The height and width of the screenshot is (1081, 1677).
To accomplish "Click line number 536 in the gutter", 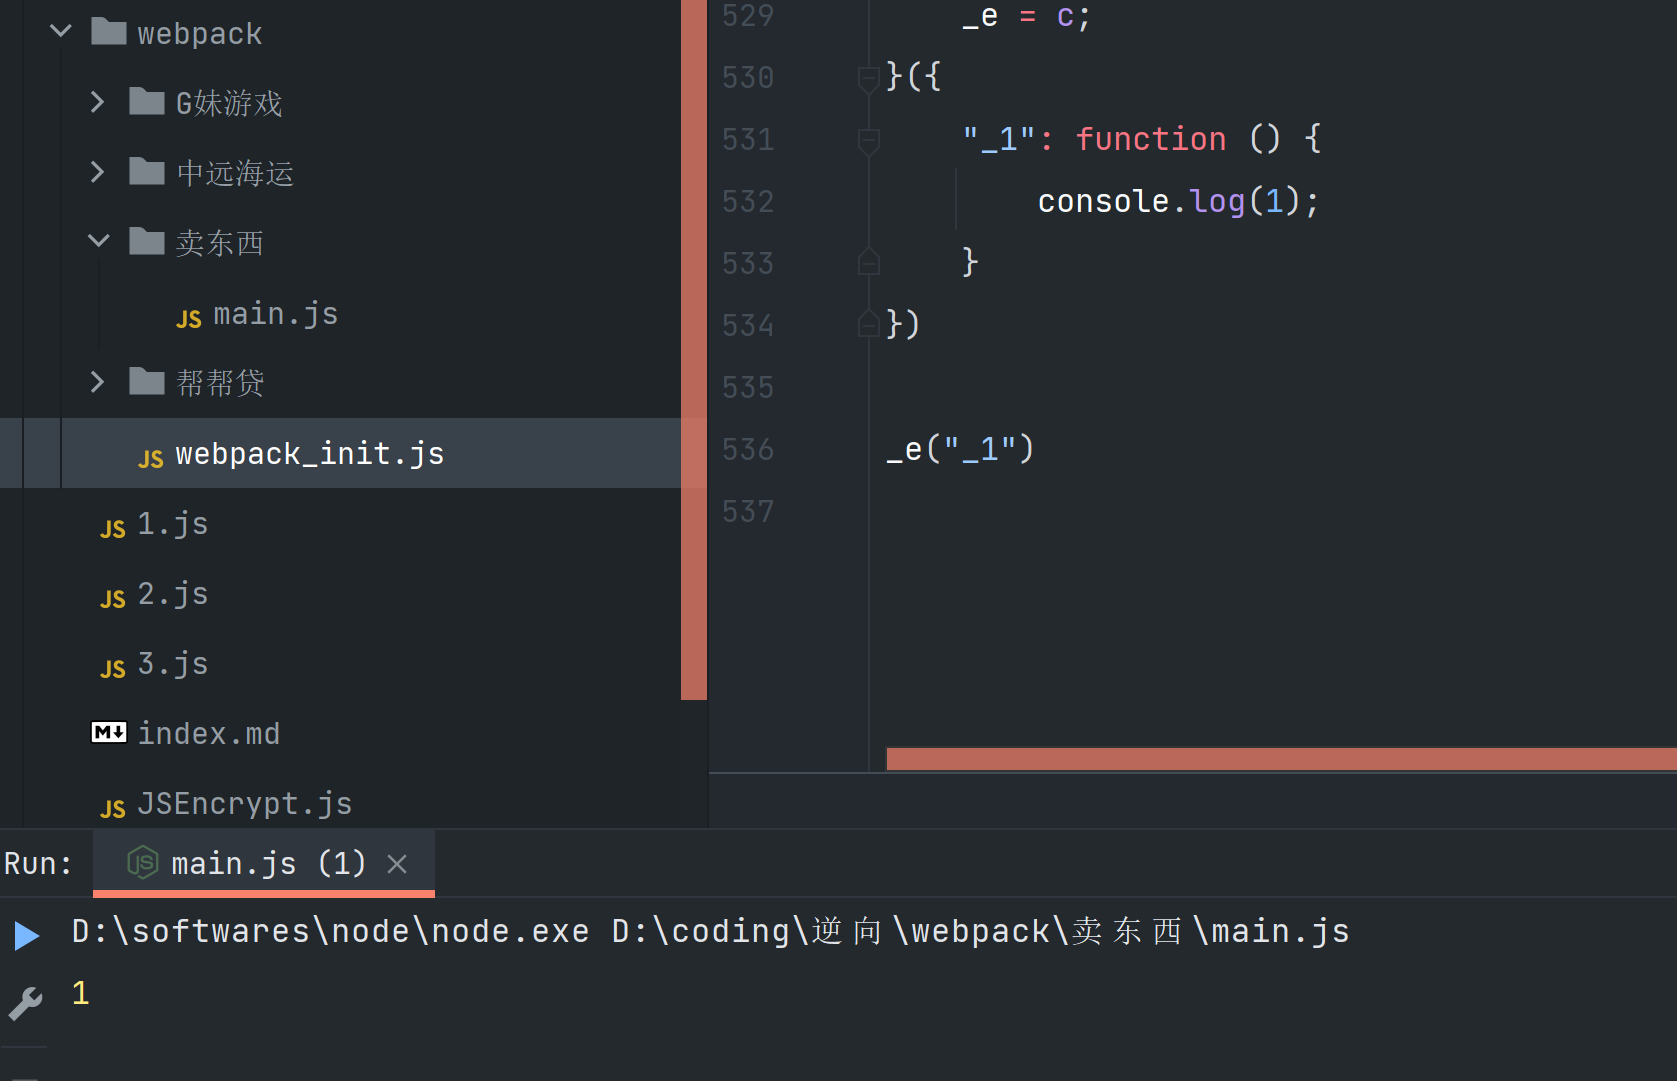I will [748, 449].
